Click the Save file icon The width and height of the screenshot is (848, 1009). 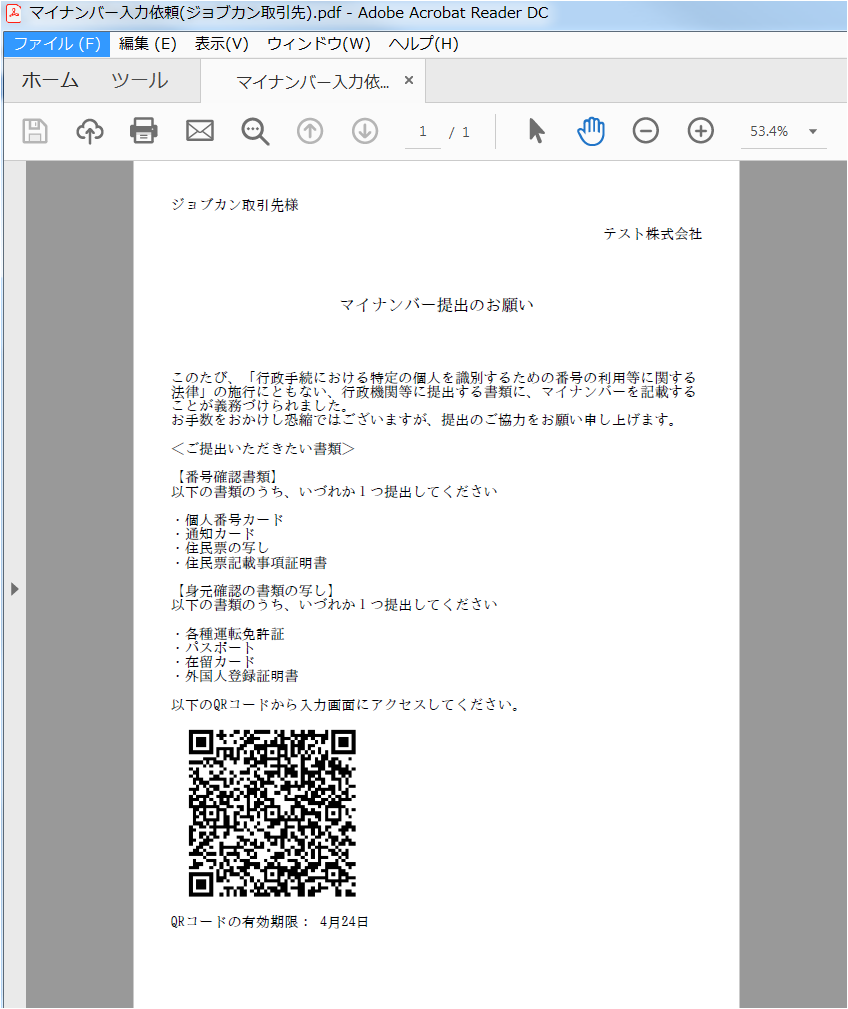[x=35, y=131]
